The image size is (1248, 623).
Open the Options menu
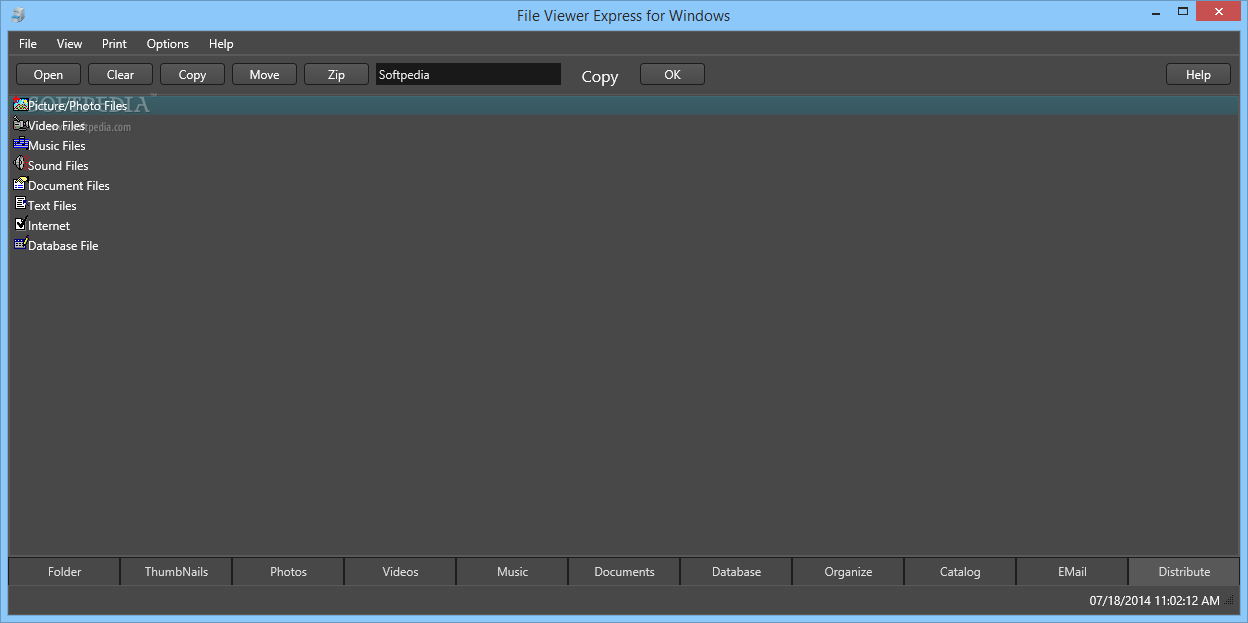coord(168,43)
